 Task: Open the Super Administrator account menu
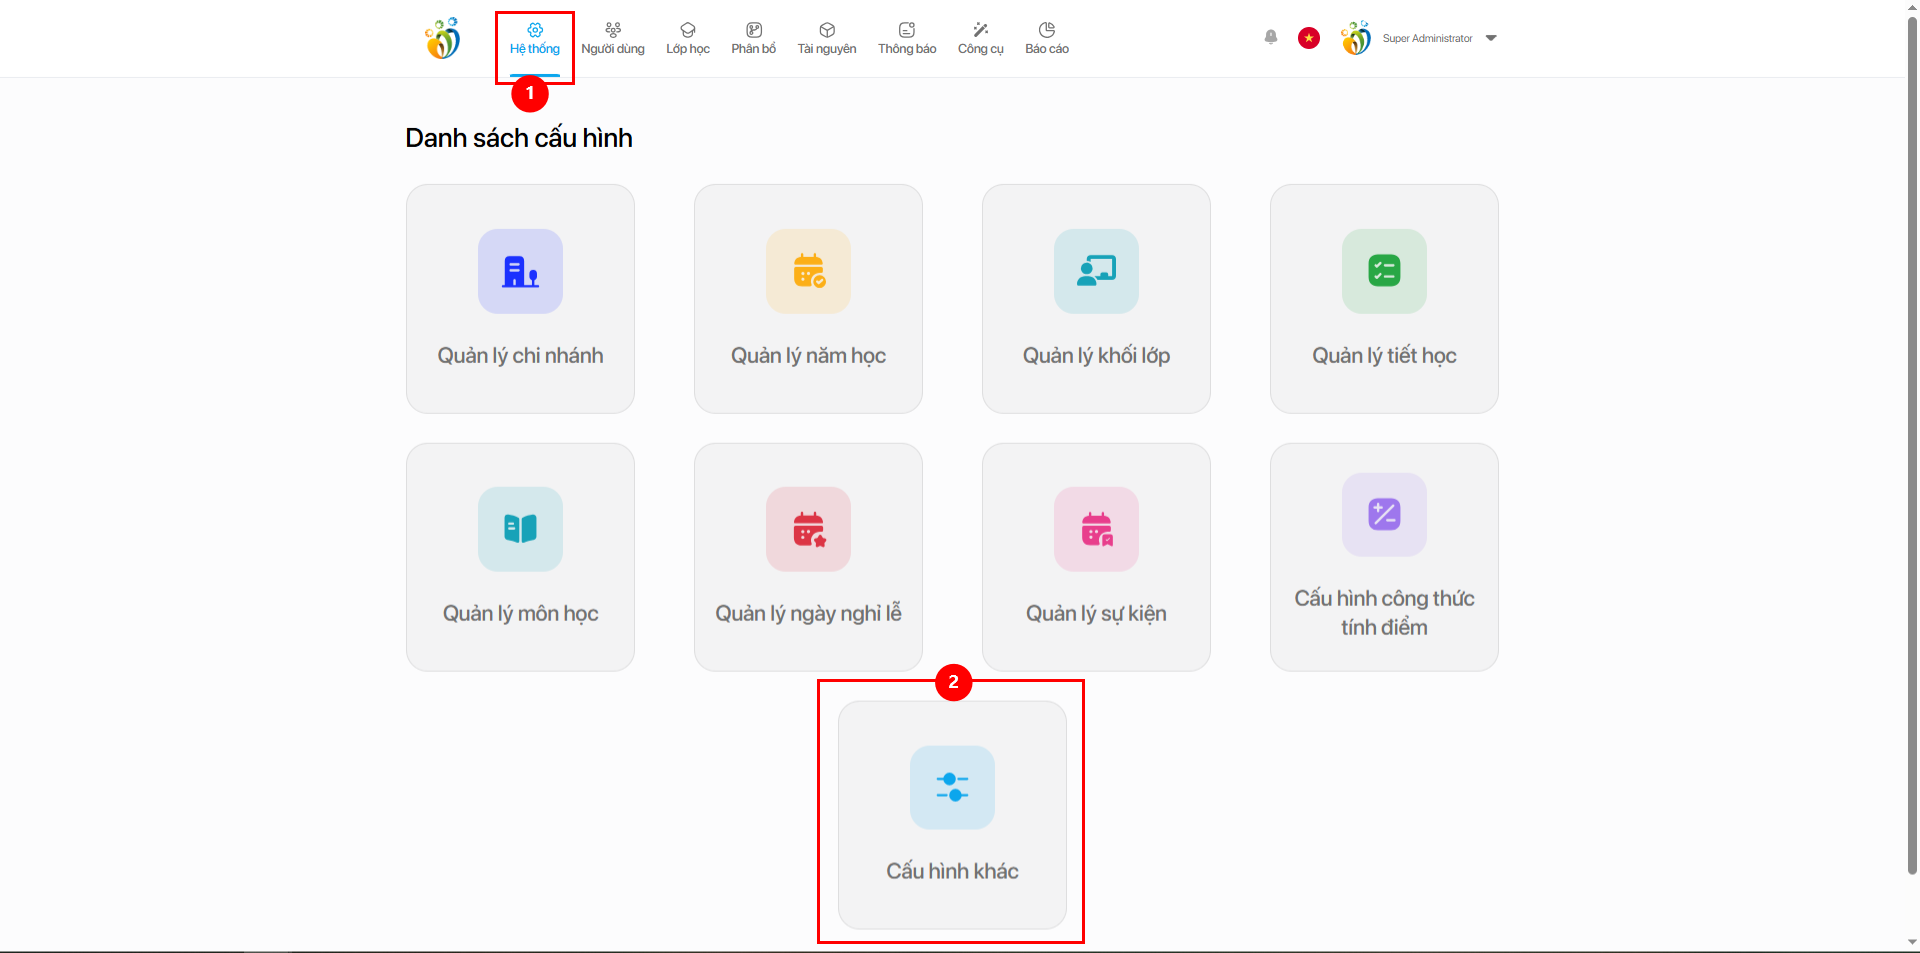(1427, 38)
